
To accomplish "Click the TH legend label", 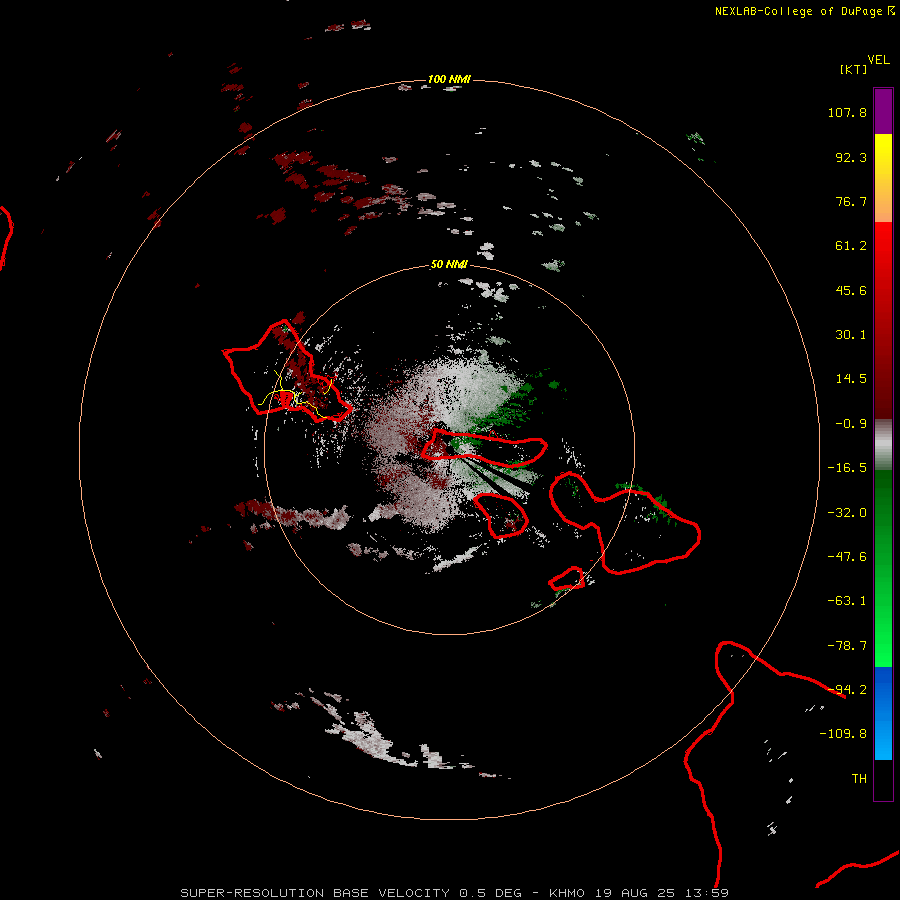I will [x=859, y=779].
